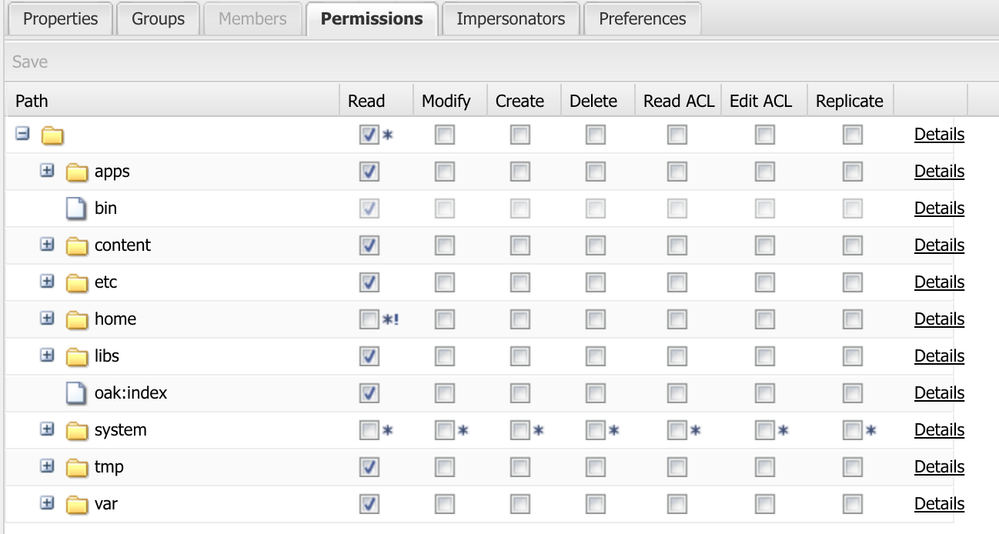Enable Modify permission for content
Image resolution: width=999 pixels, height=534 pixels.
(x=444, y=246)
